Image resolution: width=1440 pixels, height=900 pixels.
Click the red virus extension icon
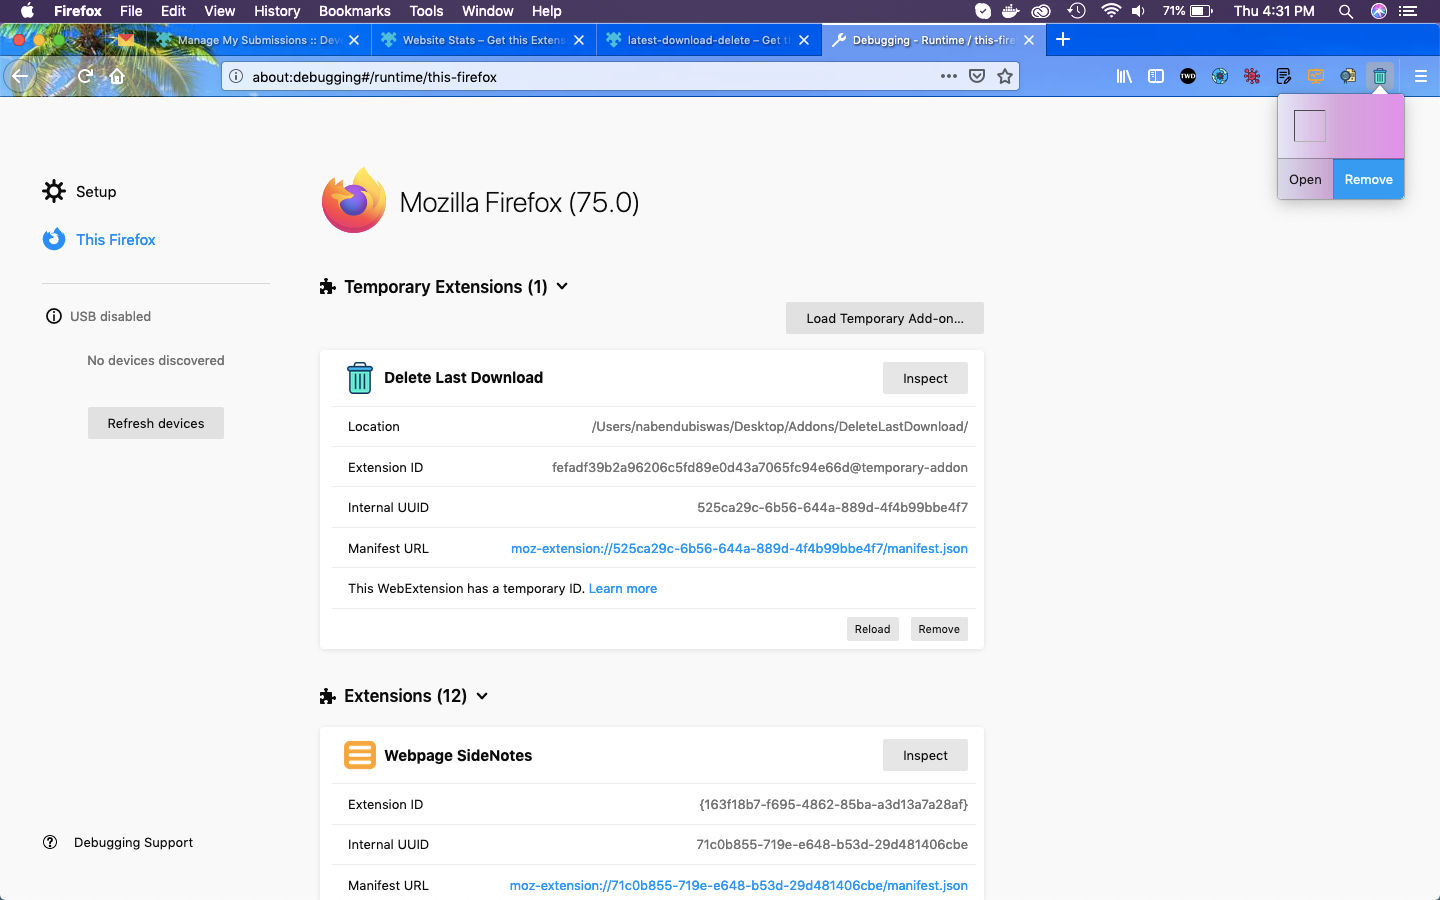[1252, 76]
